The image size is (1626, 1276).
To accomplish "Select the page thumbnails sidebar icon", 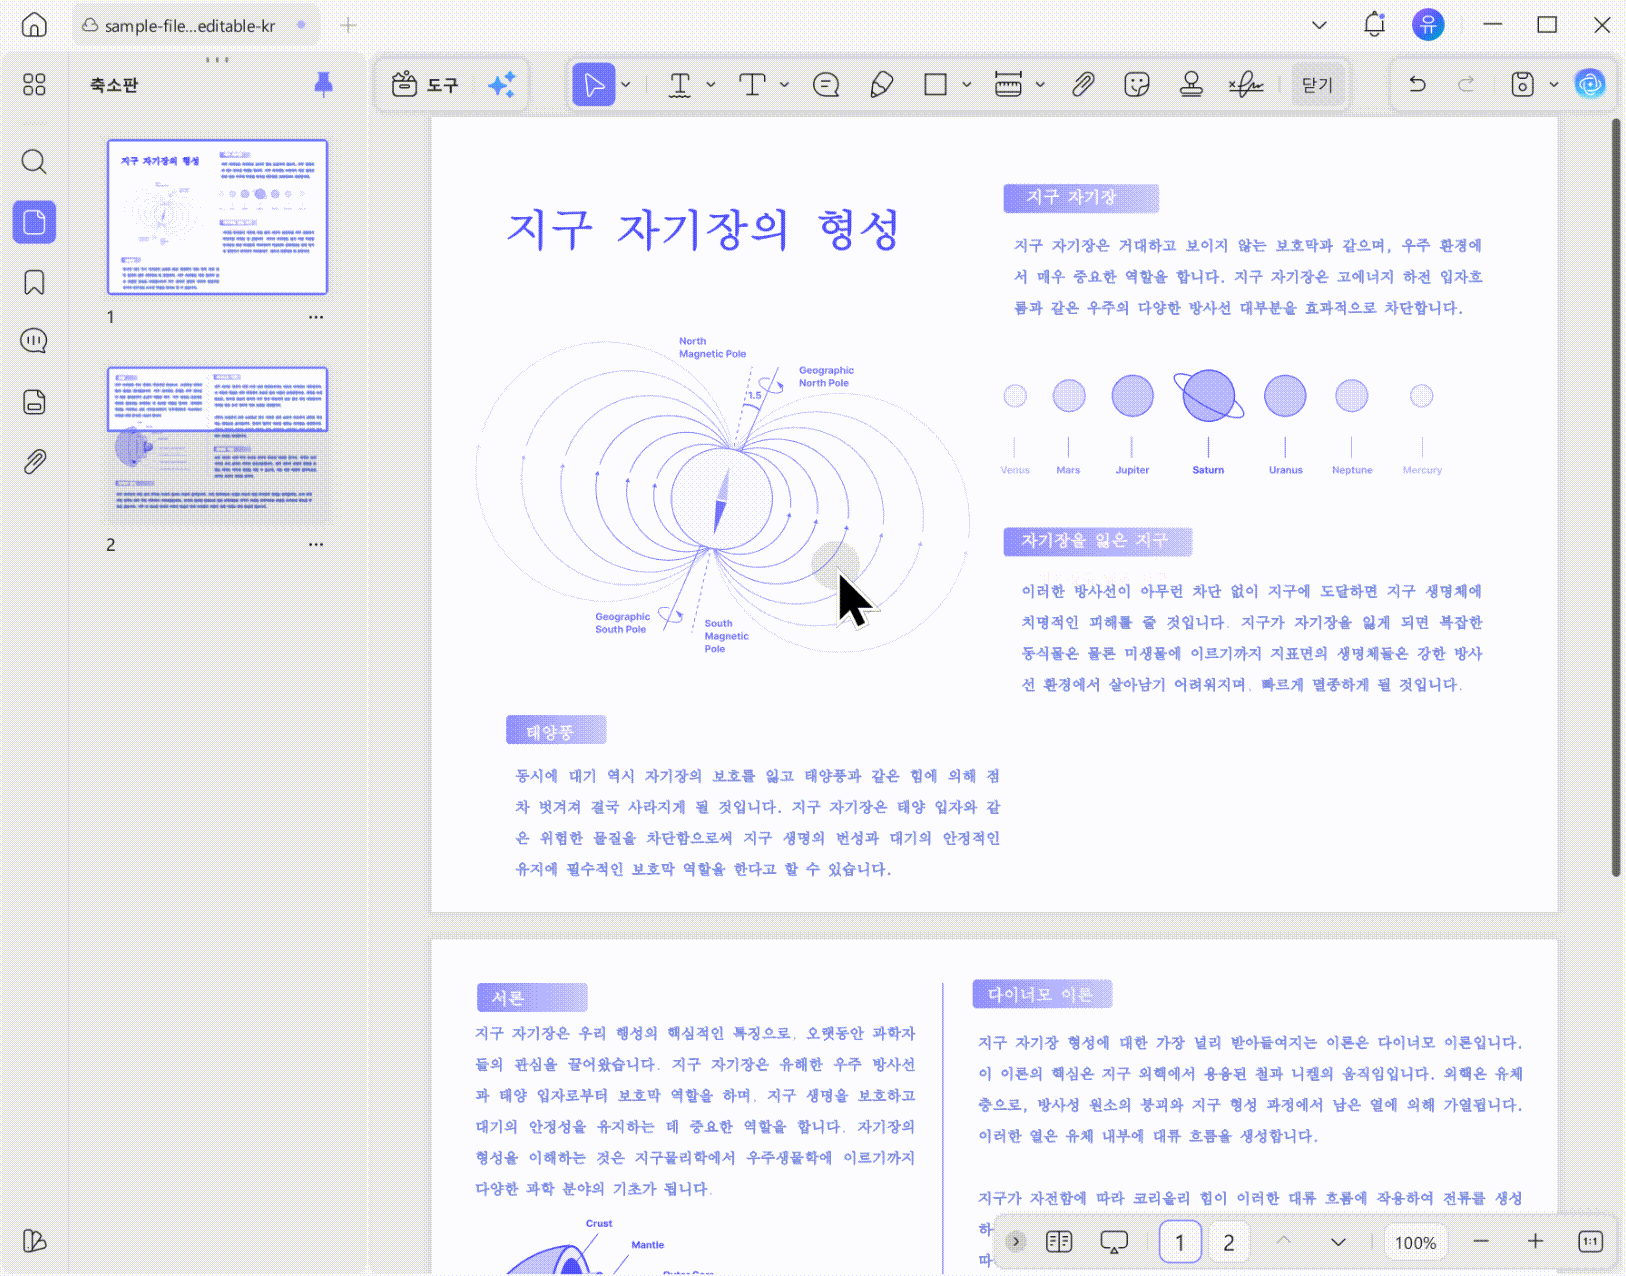I will pos(34,222).
